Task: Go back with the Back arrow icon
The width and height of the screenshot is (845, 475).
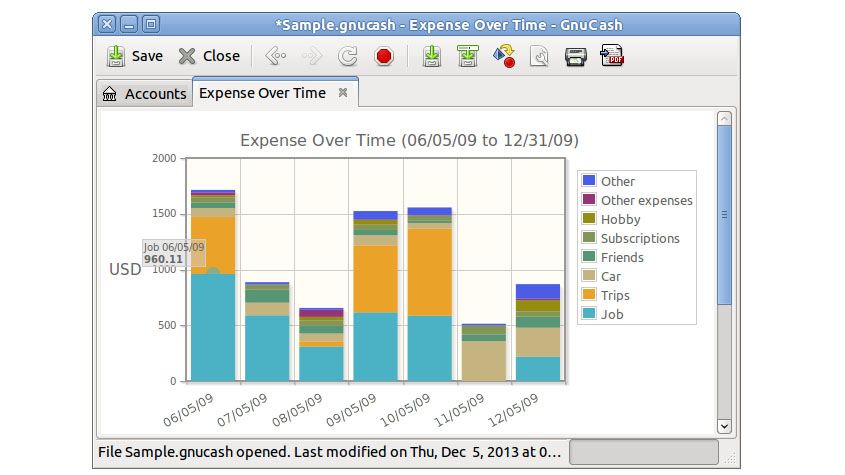Action: 275,56
